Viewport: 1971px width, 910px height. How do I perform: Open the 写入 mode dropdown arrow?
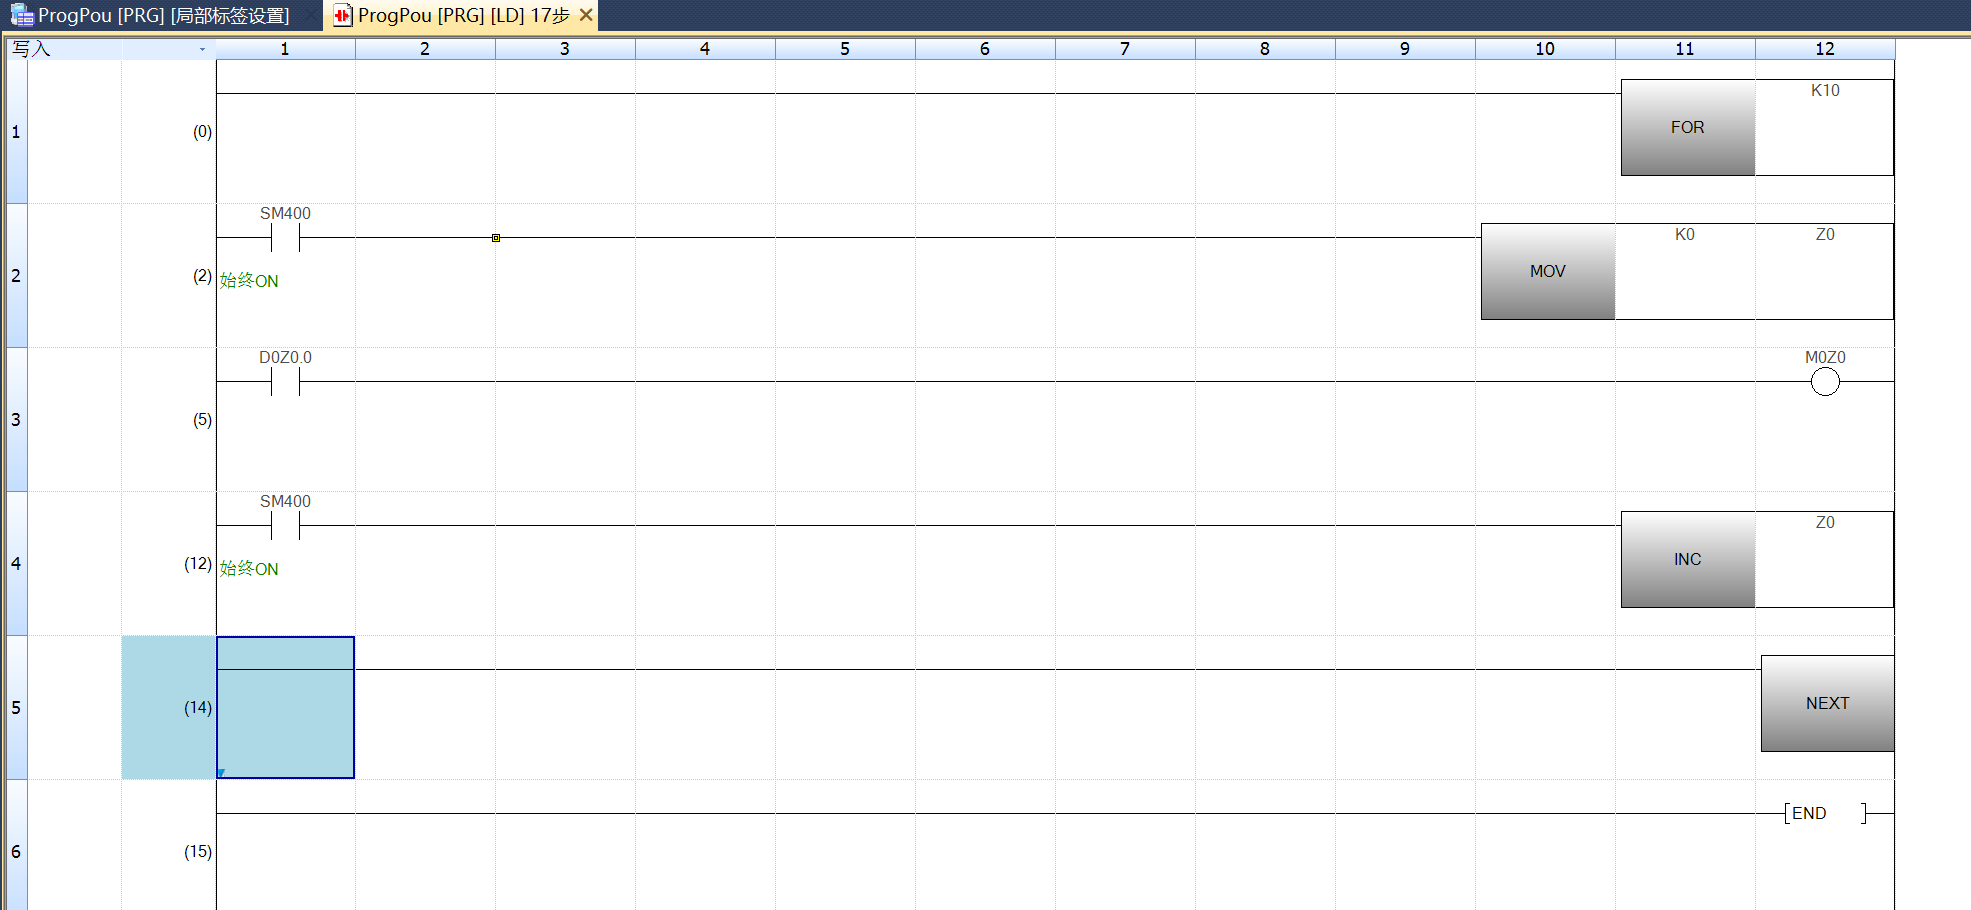click(202, 49)
